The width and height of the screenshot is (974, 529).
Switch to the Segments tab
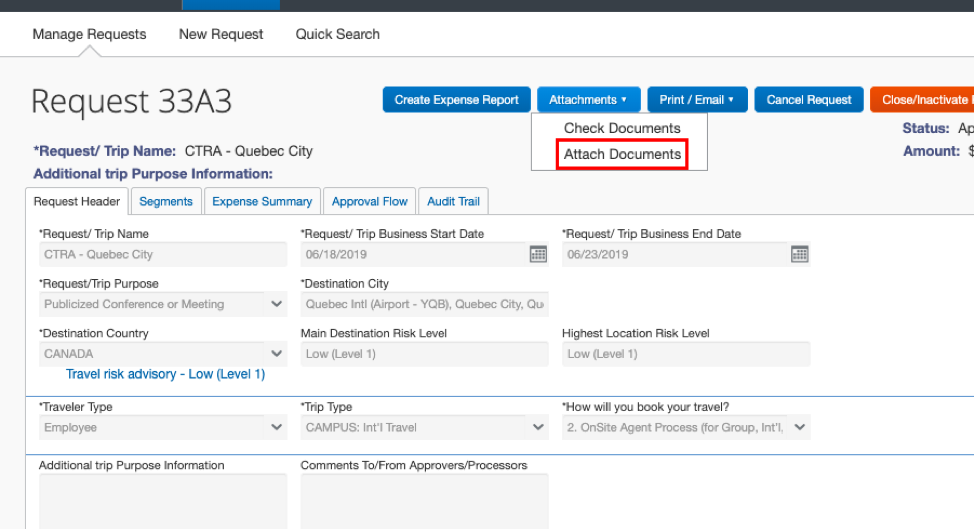click(166, 201)
